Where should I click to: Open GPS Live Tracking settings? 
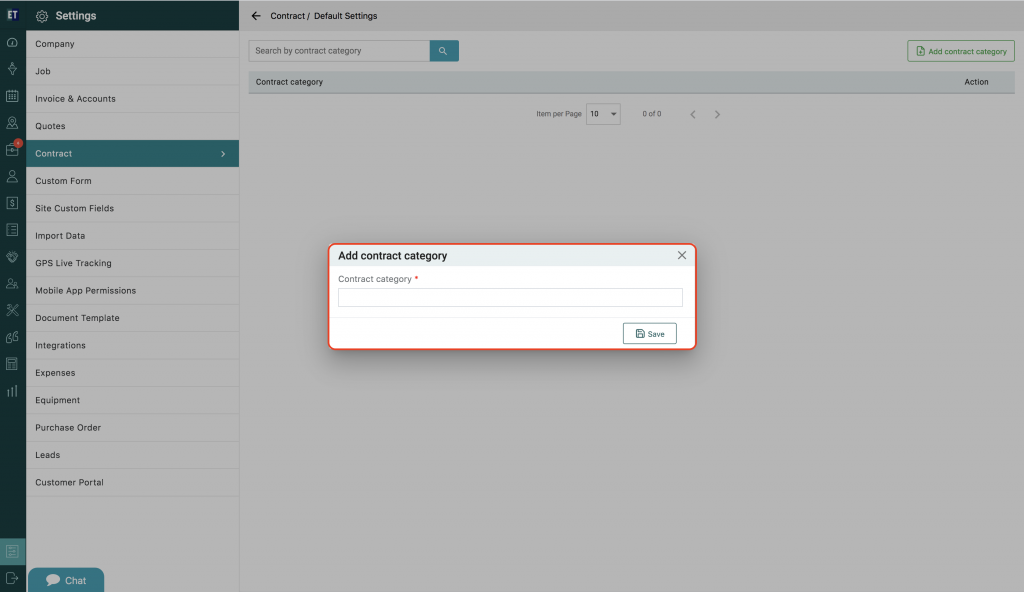coord(133,263)
